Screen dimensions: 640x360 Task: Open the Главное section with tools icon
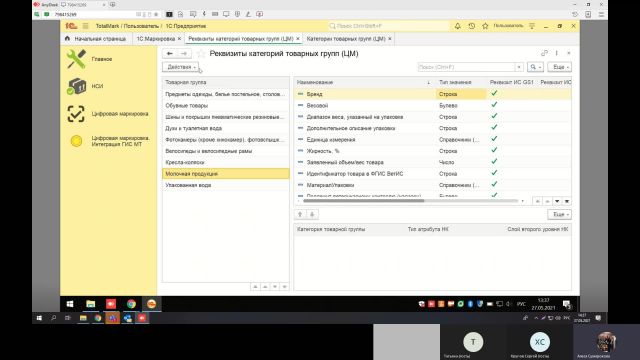click(76, 59)
